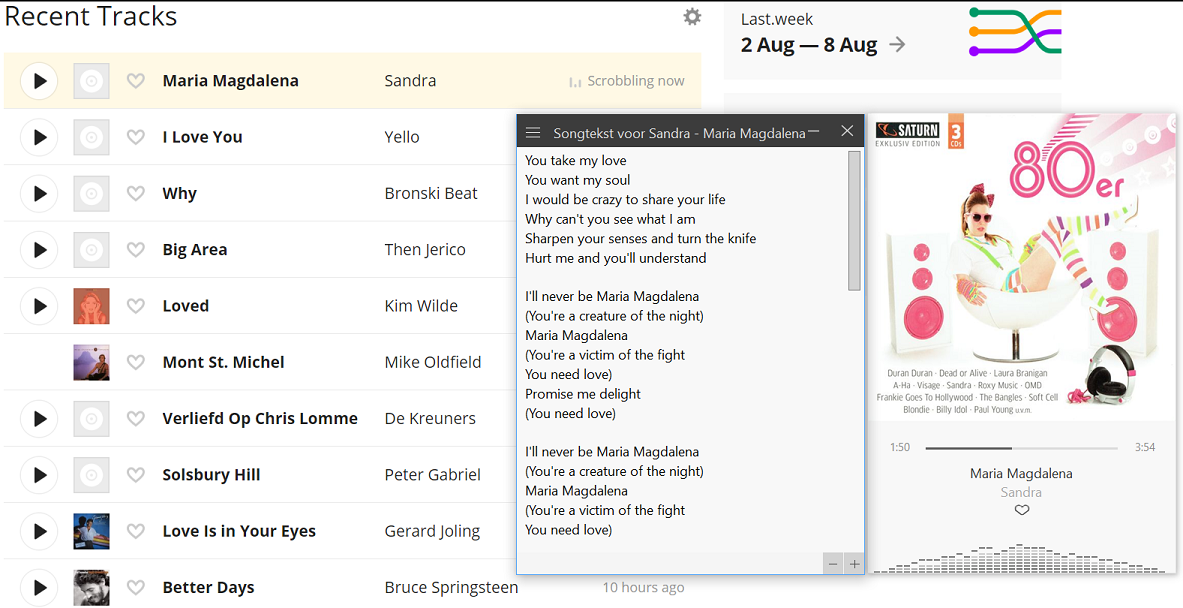The image size is (1183, 608).
Task: Love the Mont St. Michel track
Action: click(x=136, y=362)
